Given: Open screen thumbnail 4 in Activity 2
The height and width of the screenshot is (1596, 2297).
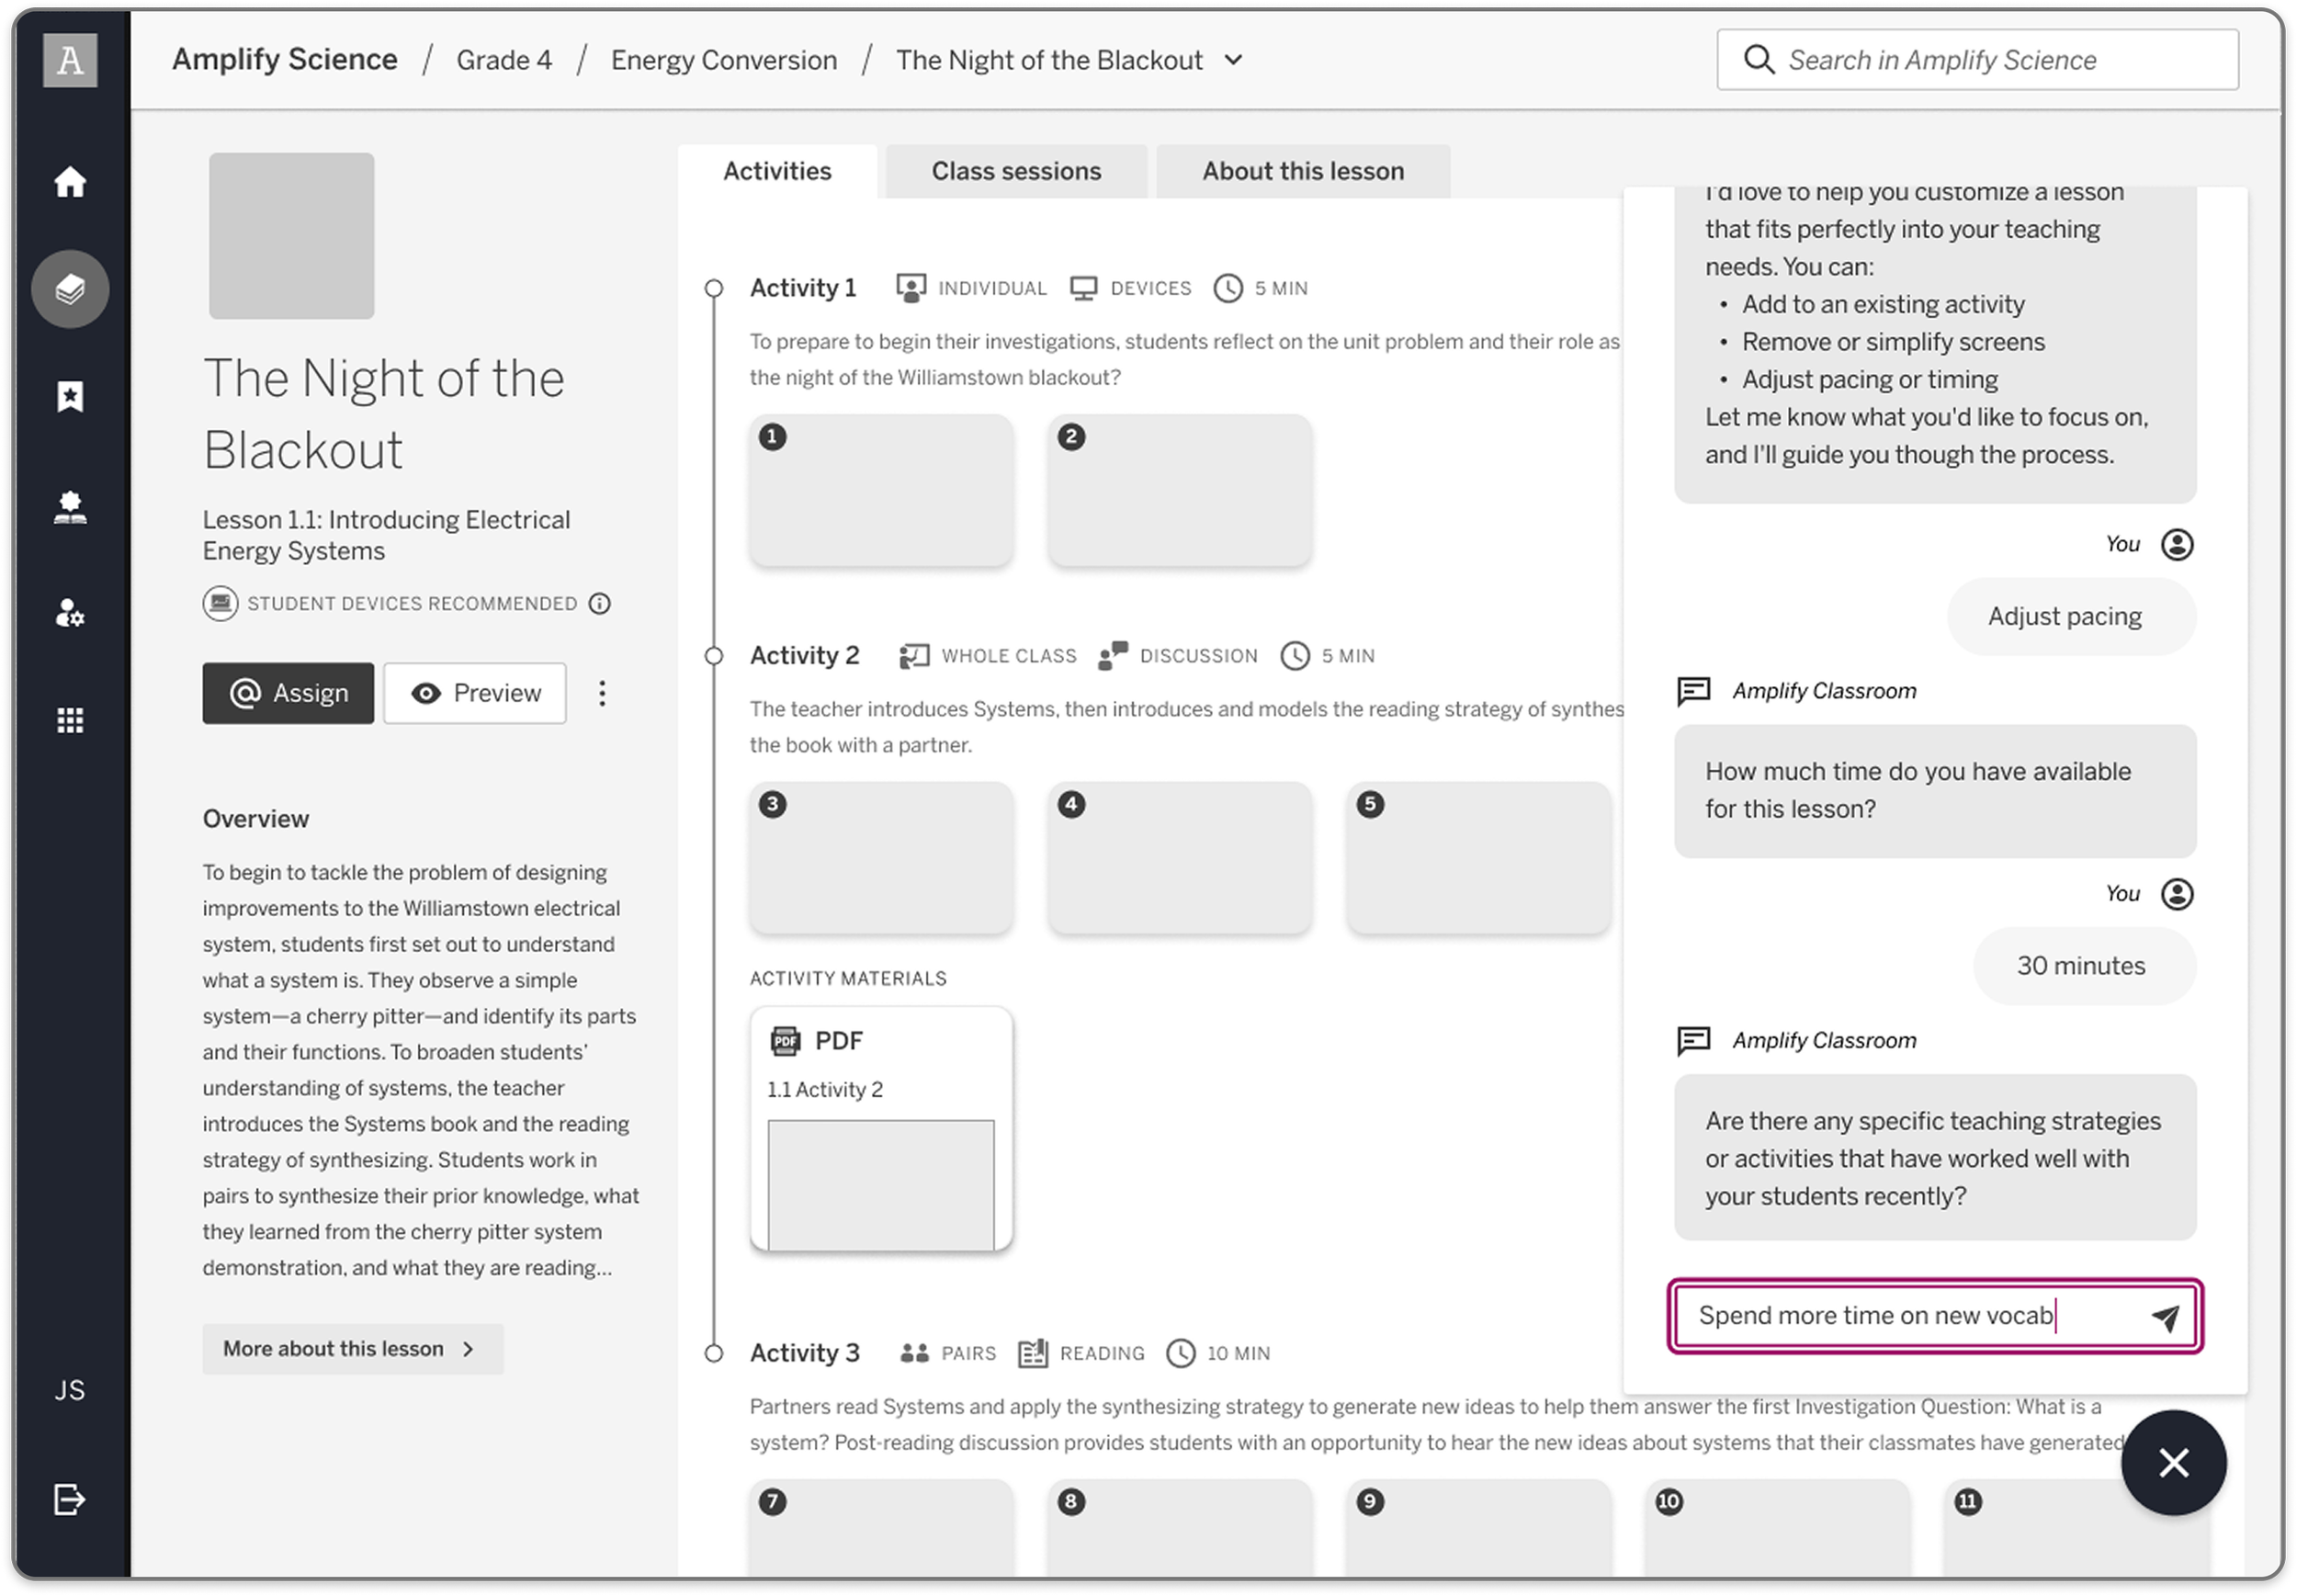Looking at the screenshot, I should (1180, 858).
